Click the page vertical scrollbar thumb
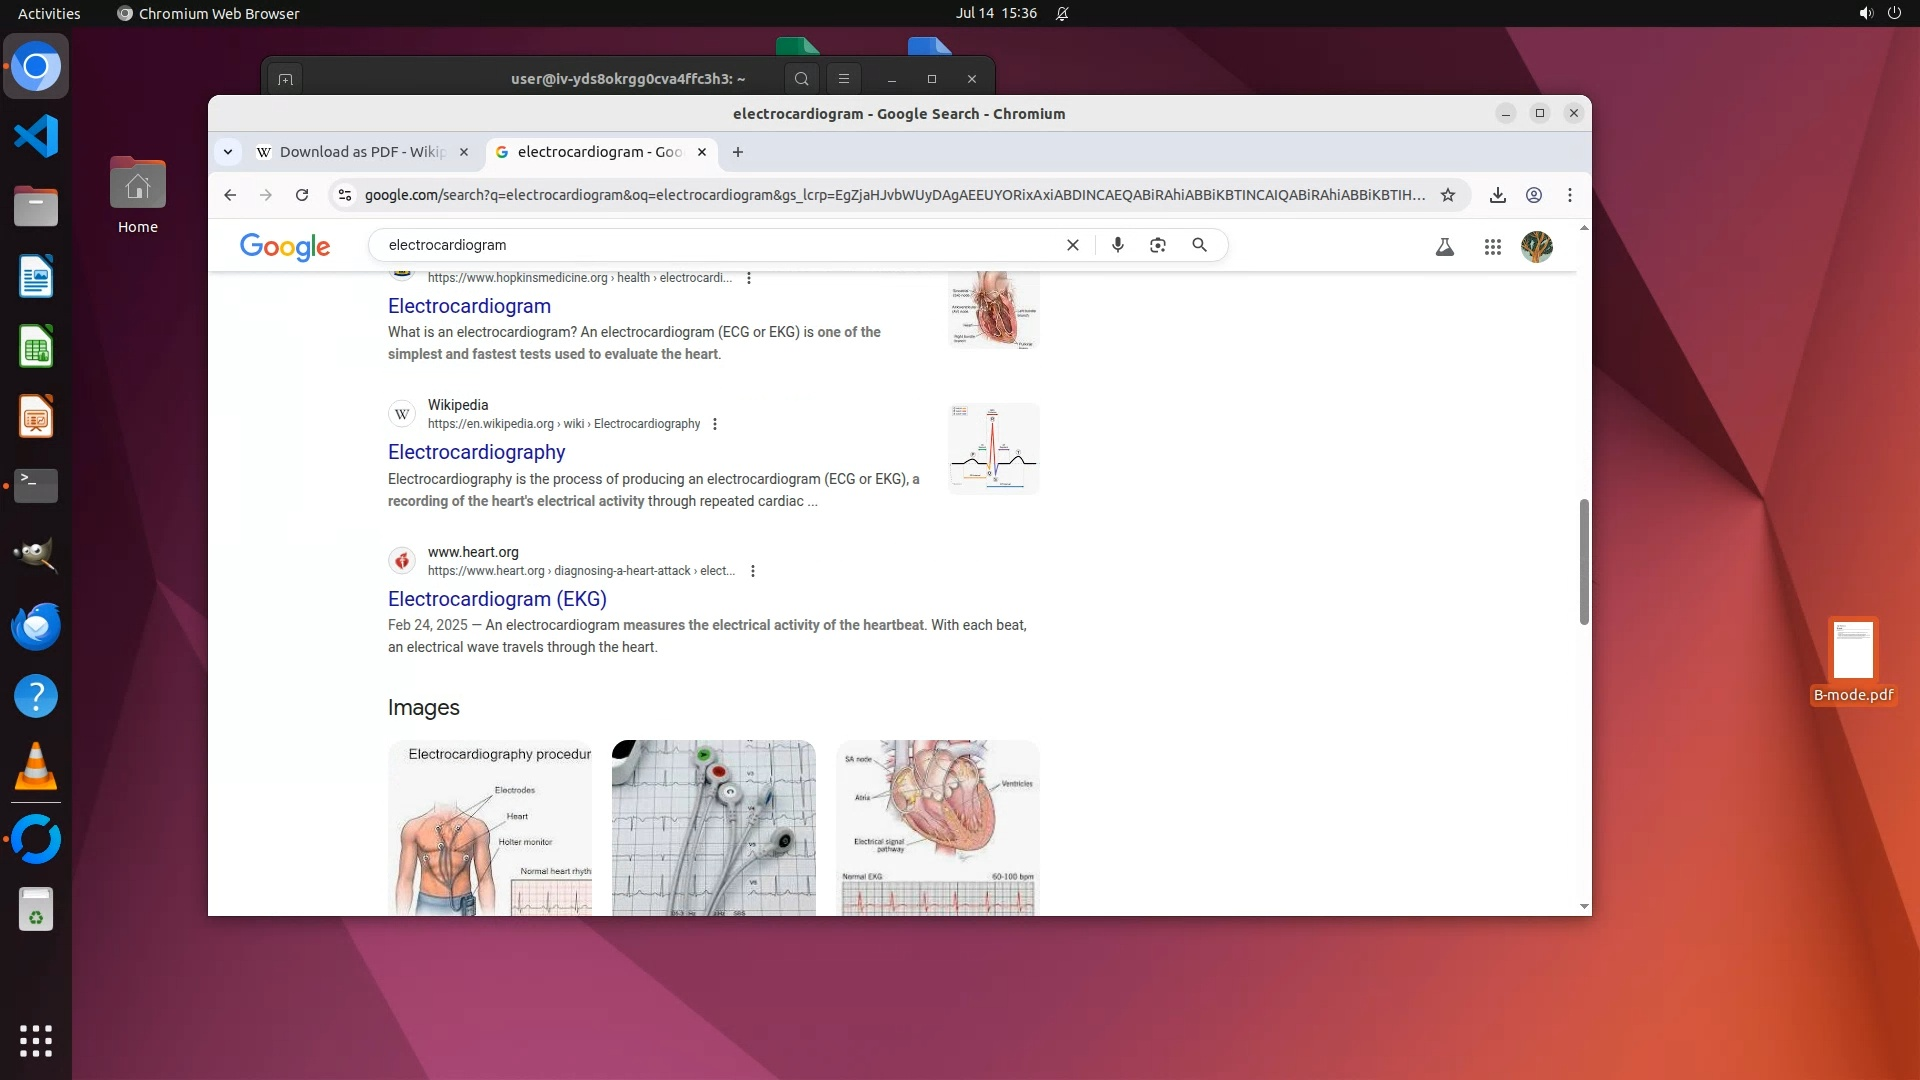Screen dimensions: 1920x1080 [1583, 561]
